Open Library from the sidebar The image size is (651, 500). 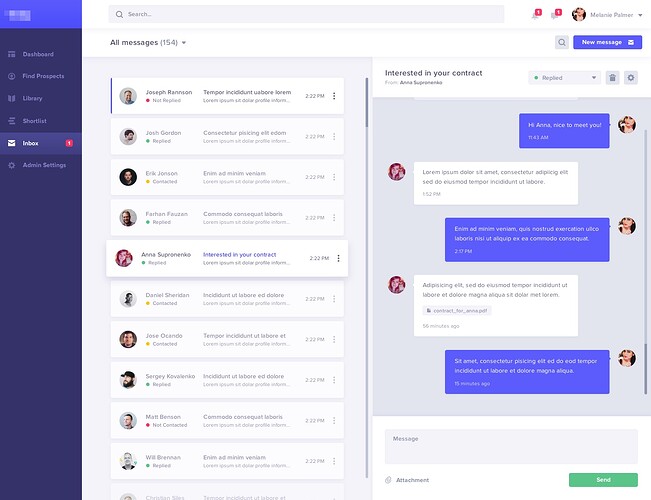point(41,98)
